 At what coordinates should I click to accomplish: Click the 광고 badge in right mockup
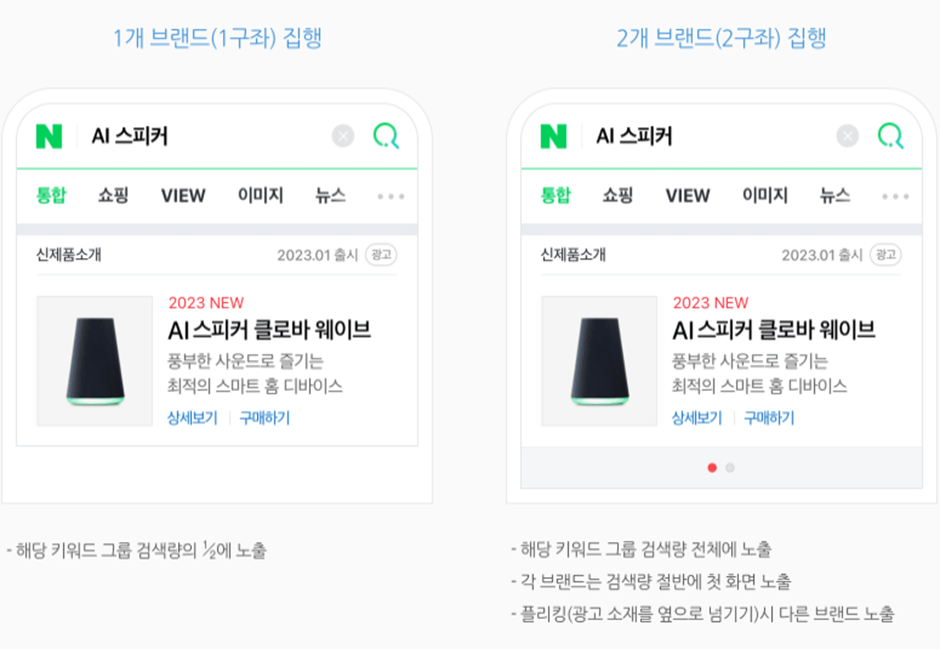coord(885,255)
